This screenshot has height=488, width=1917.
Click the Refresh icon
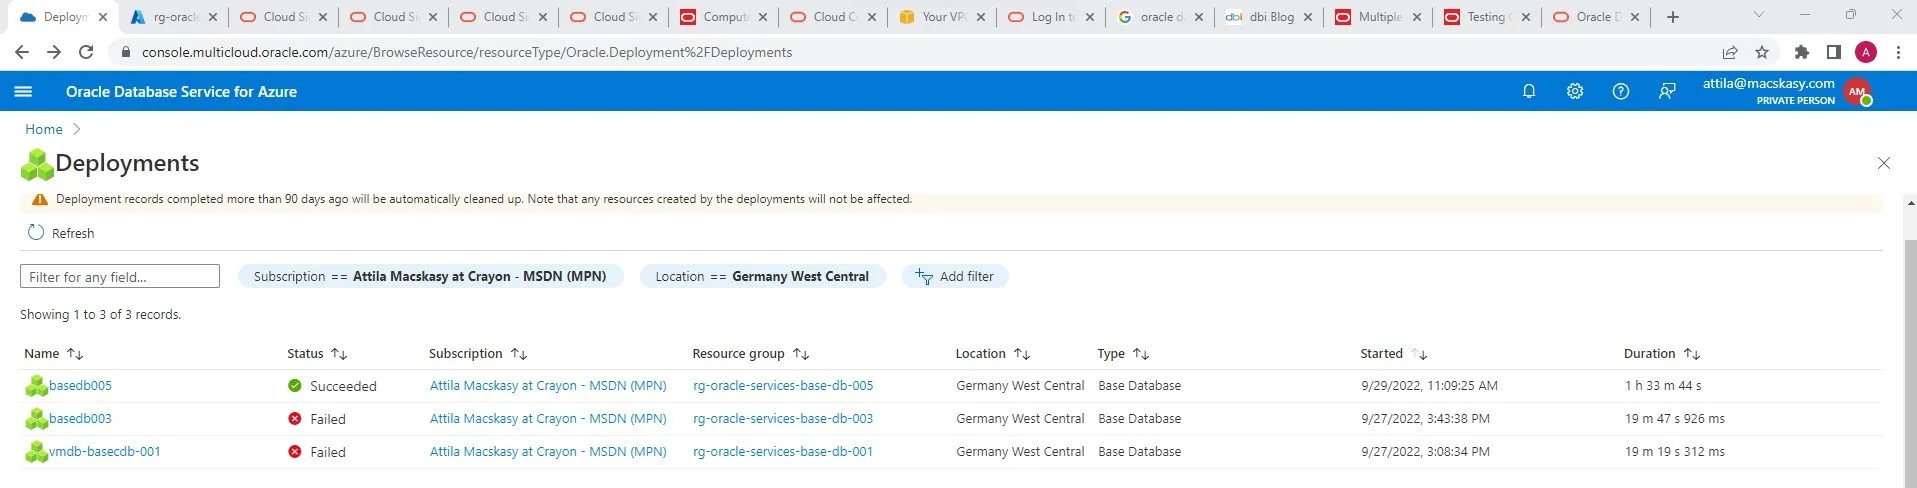[36, 232]
